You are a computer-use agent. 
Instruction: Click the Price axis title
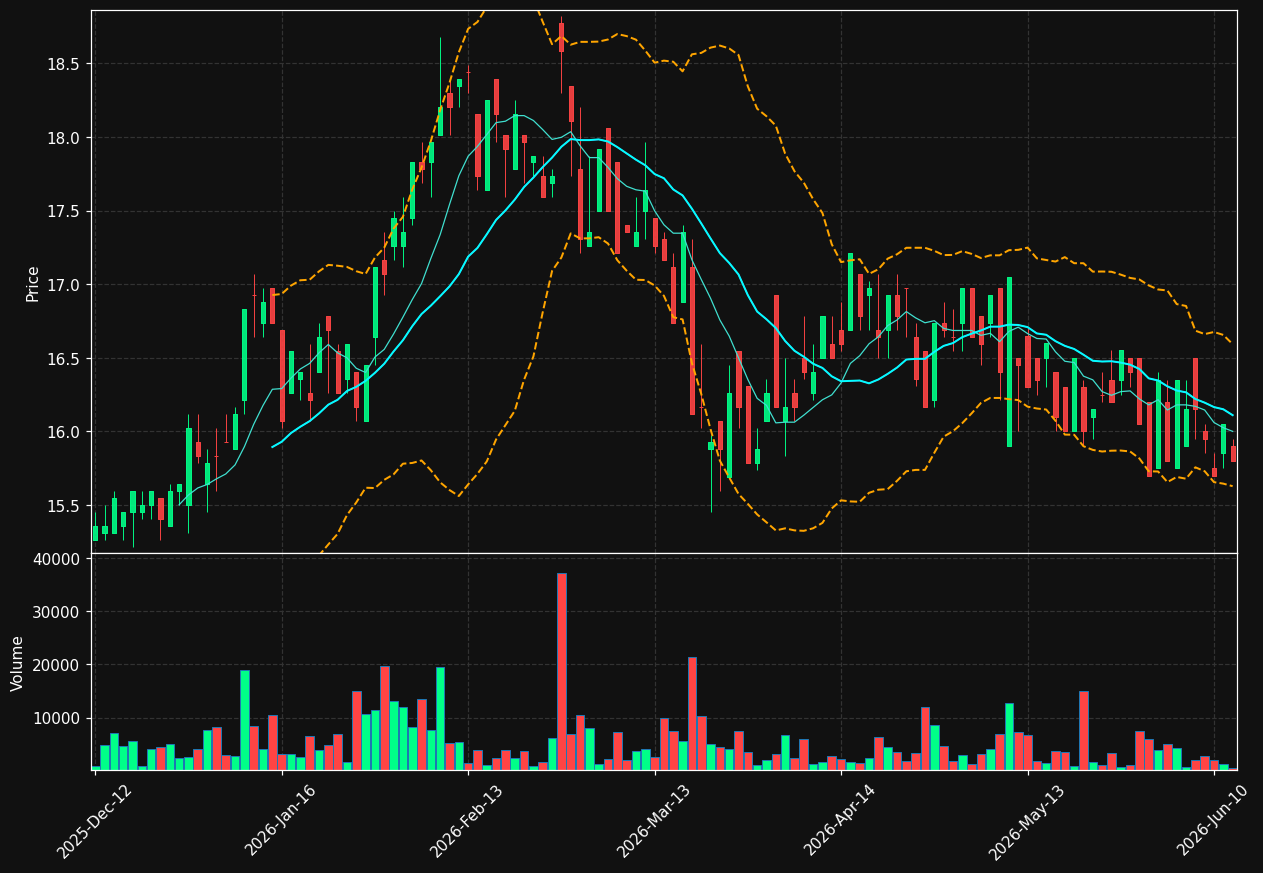click(x=33, y=283)
